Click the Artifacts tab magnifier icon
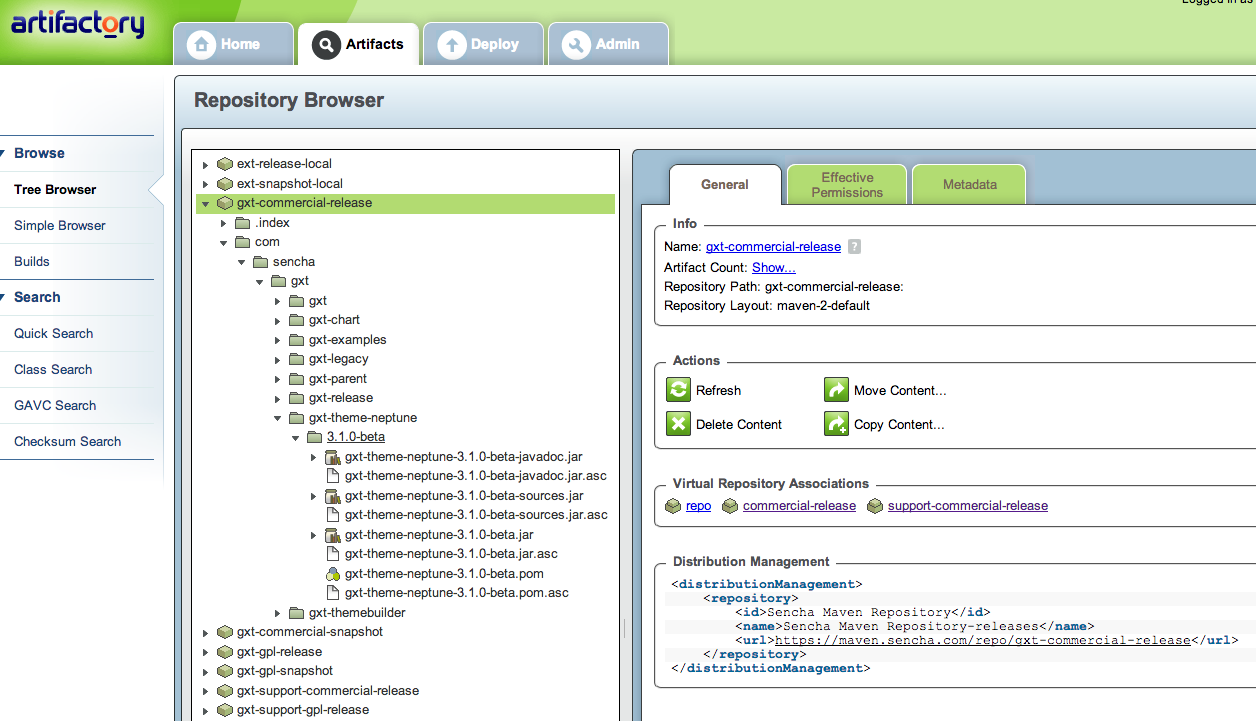The width and height of the screenshot is (1256, 721). 326,44
